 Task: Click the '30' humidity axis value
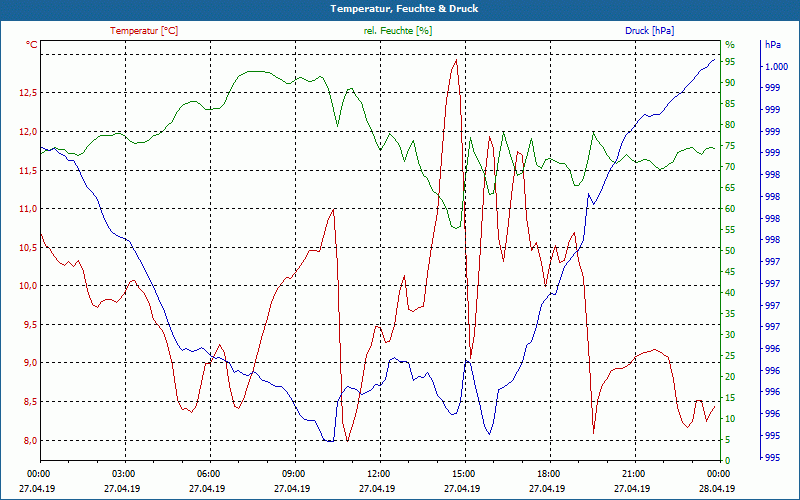coord(730,335)
